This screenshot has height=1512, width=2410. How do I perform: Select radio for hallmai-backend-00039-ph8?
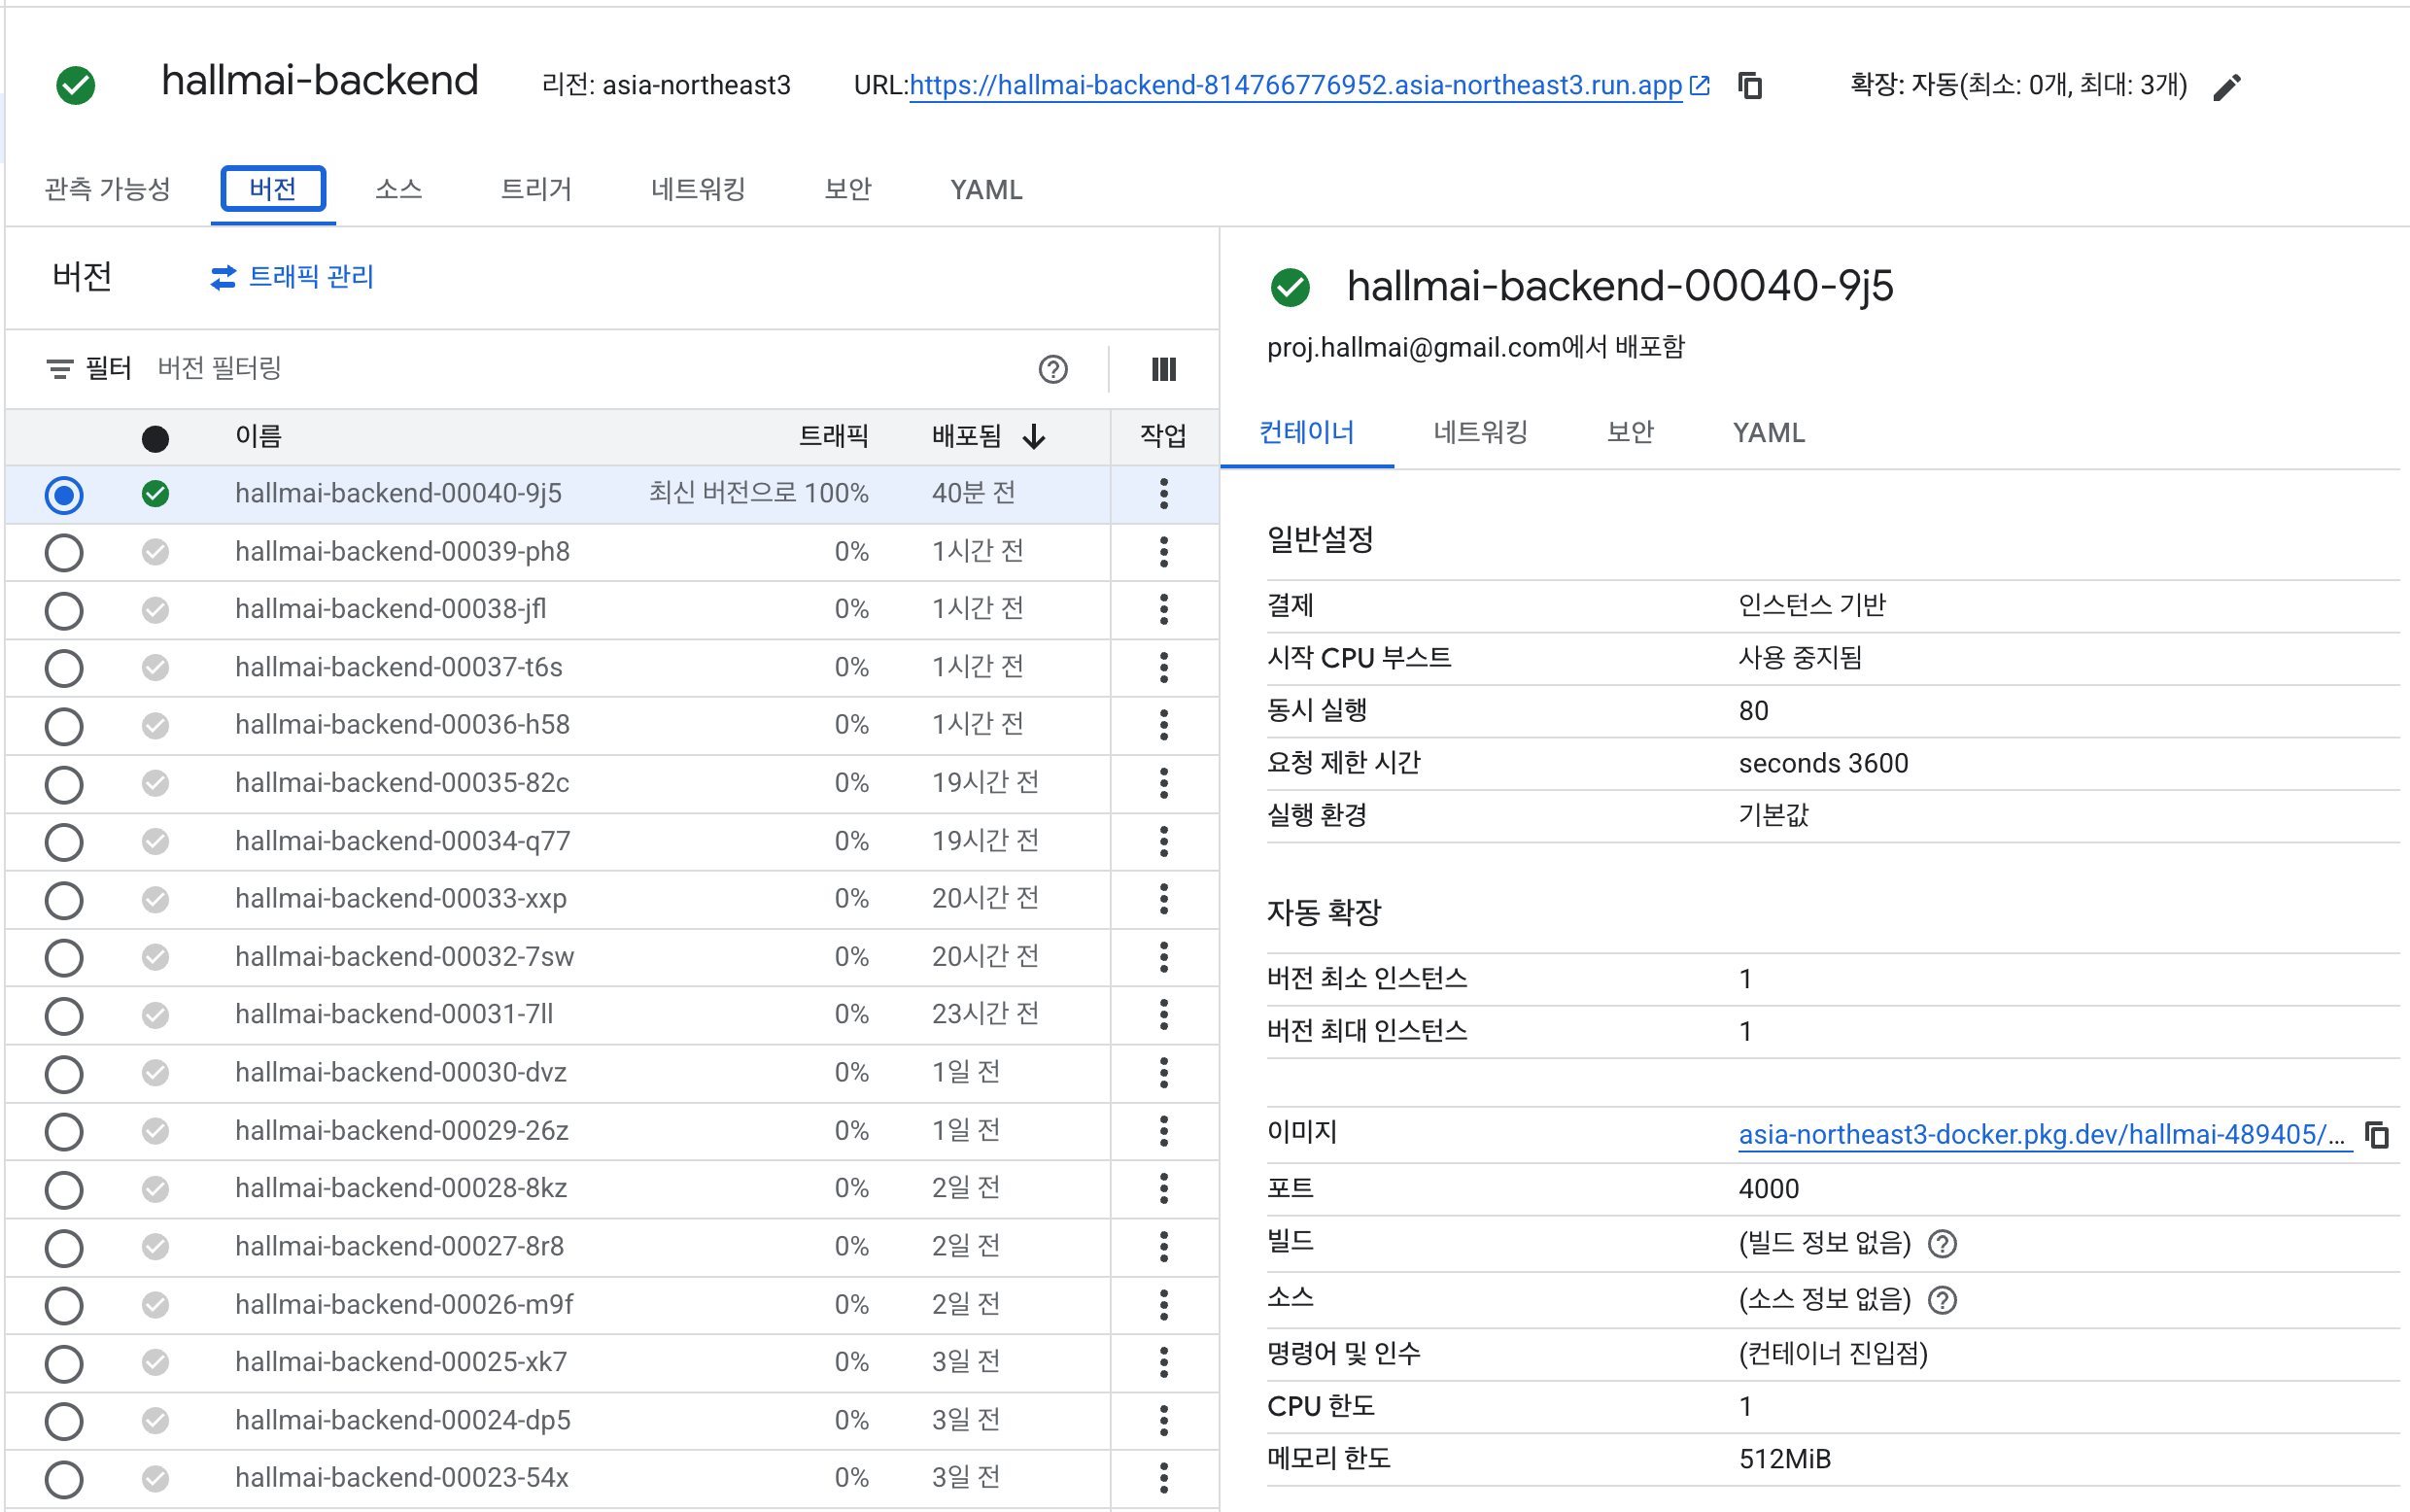coord(64,552)
